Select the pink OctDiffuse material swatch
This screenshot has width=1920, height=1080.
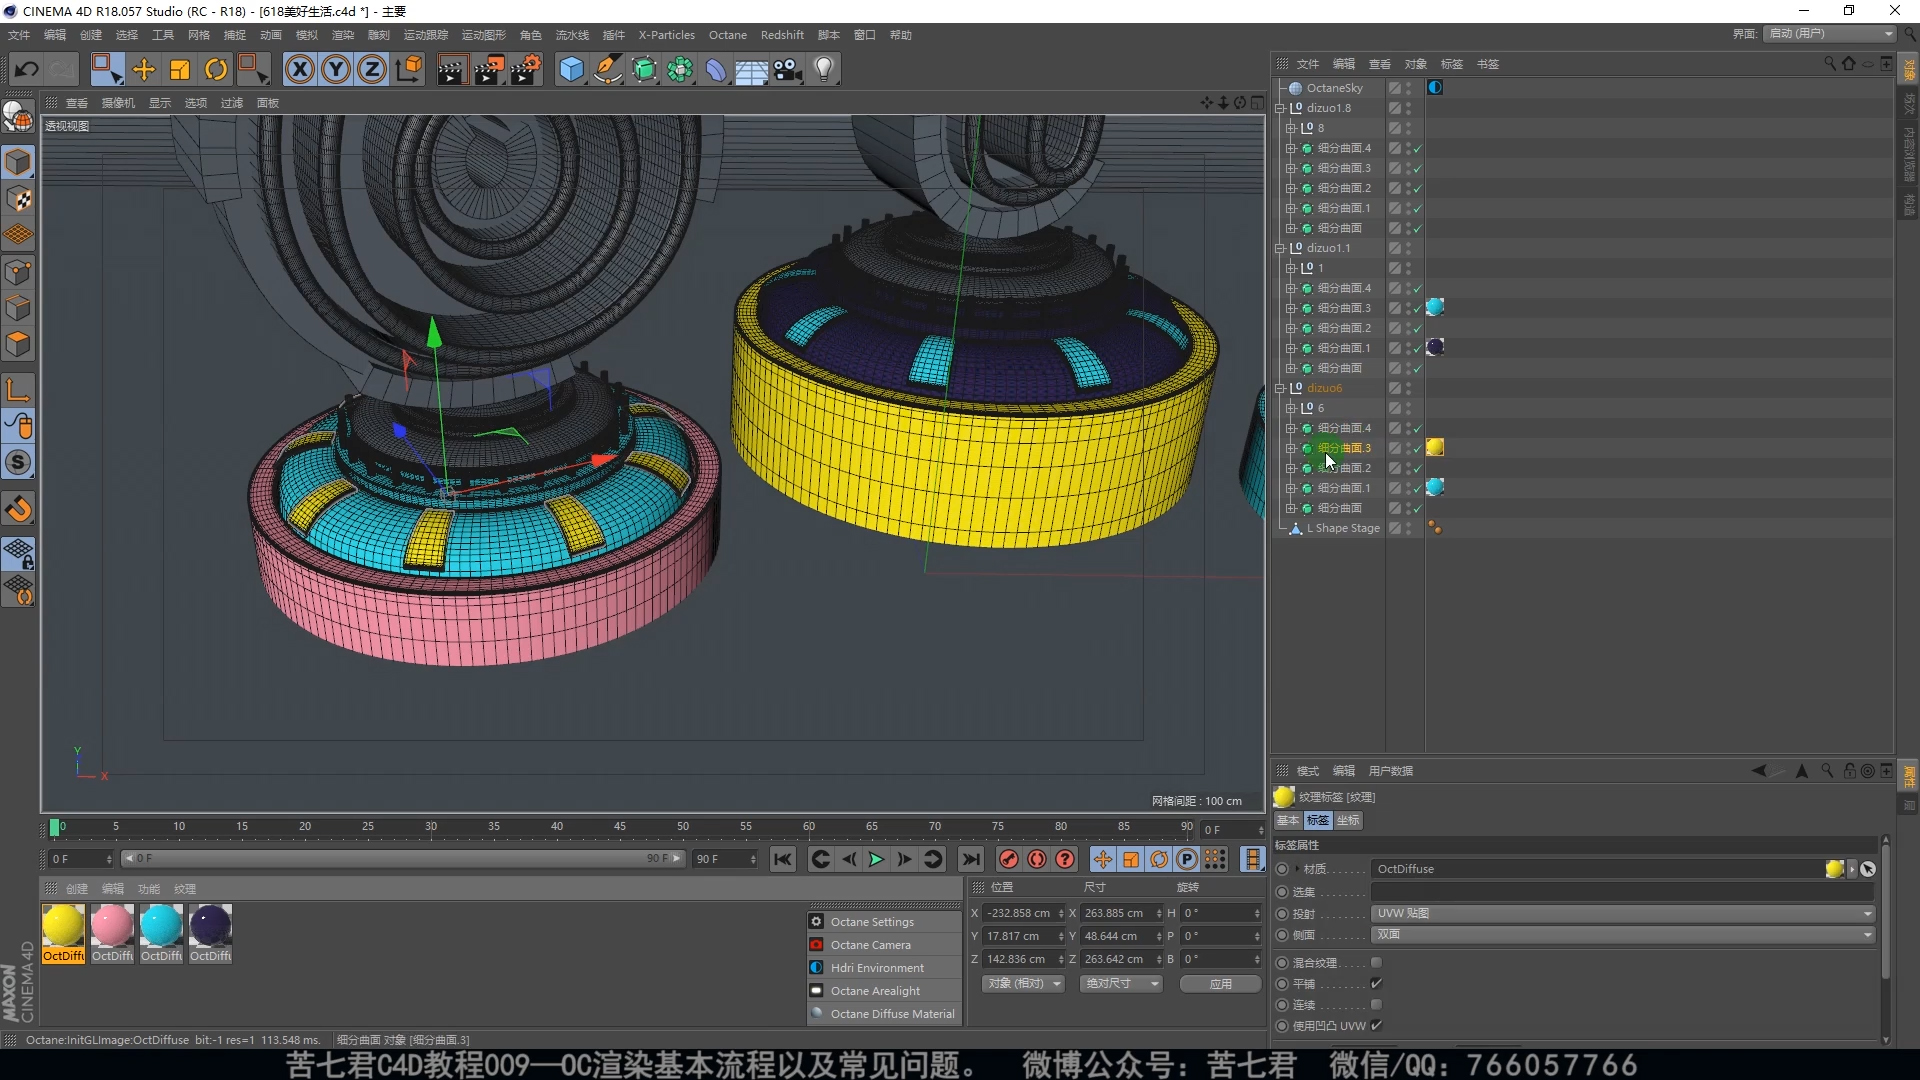pyautogui.click(x=112, y=926)
